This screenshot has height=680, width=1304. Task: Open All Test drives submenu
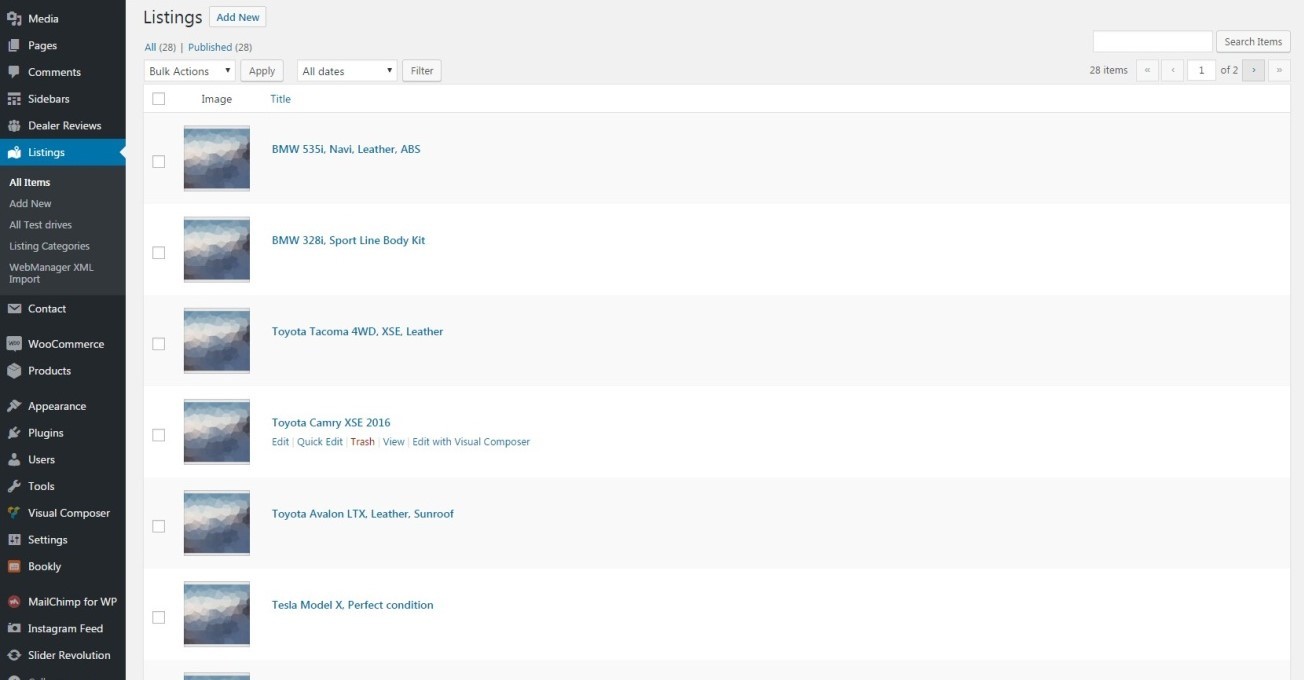[41, 225]
